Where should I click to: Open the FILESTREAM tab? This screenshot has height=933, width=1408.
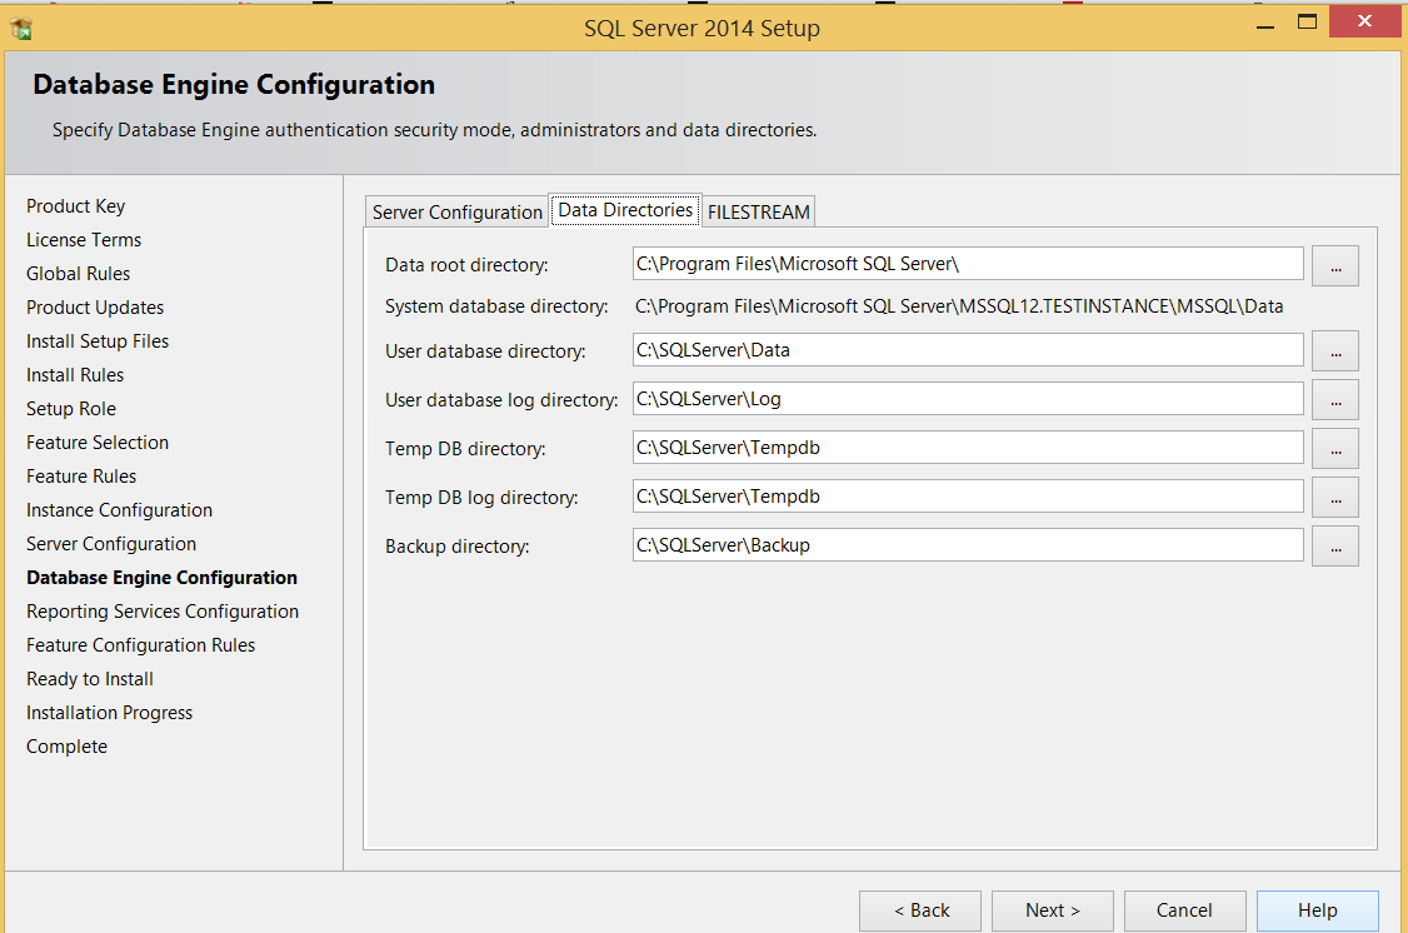(759, 212)
